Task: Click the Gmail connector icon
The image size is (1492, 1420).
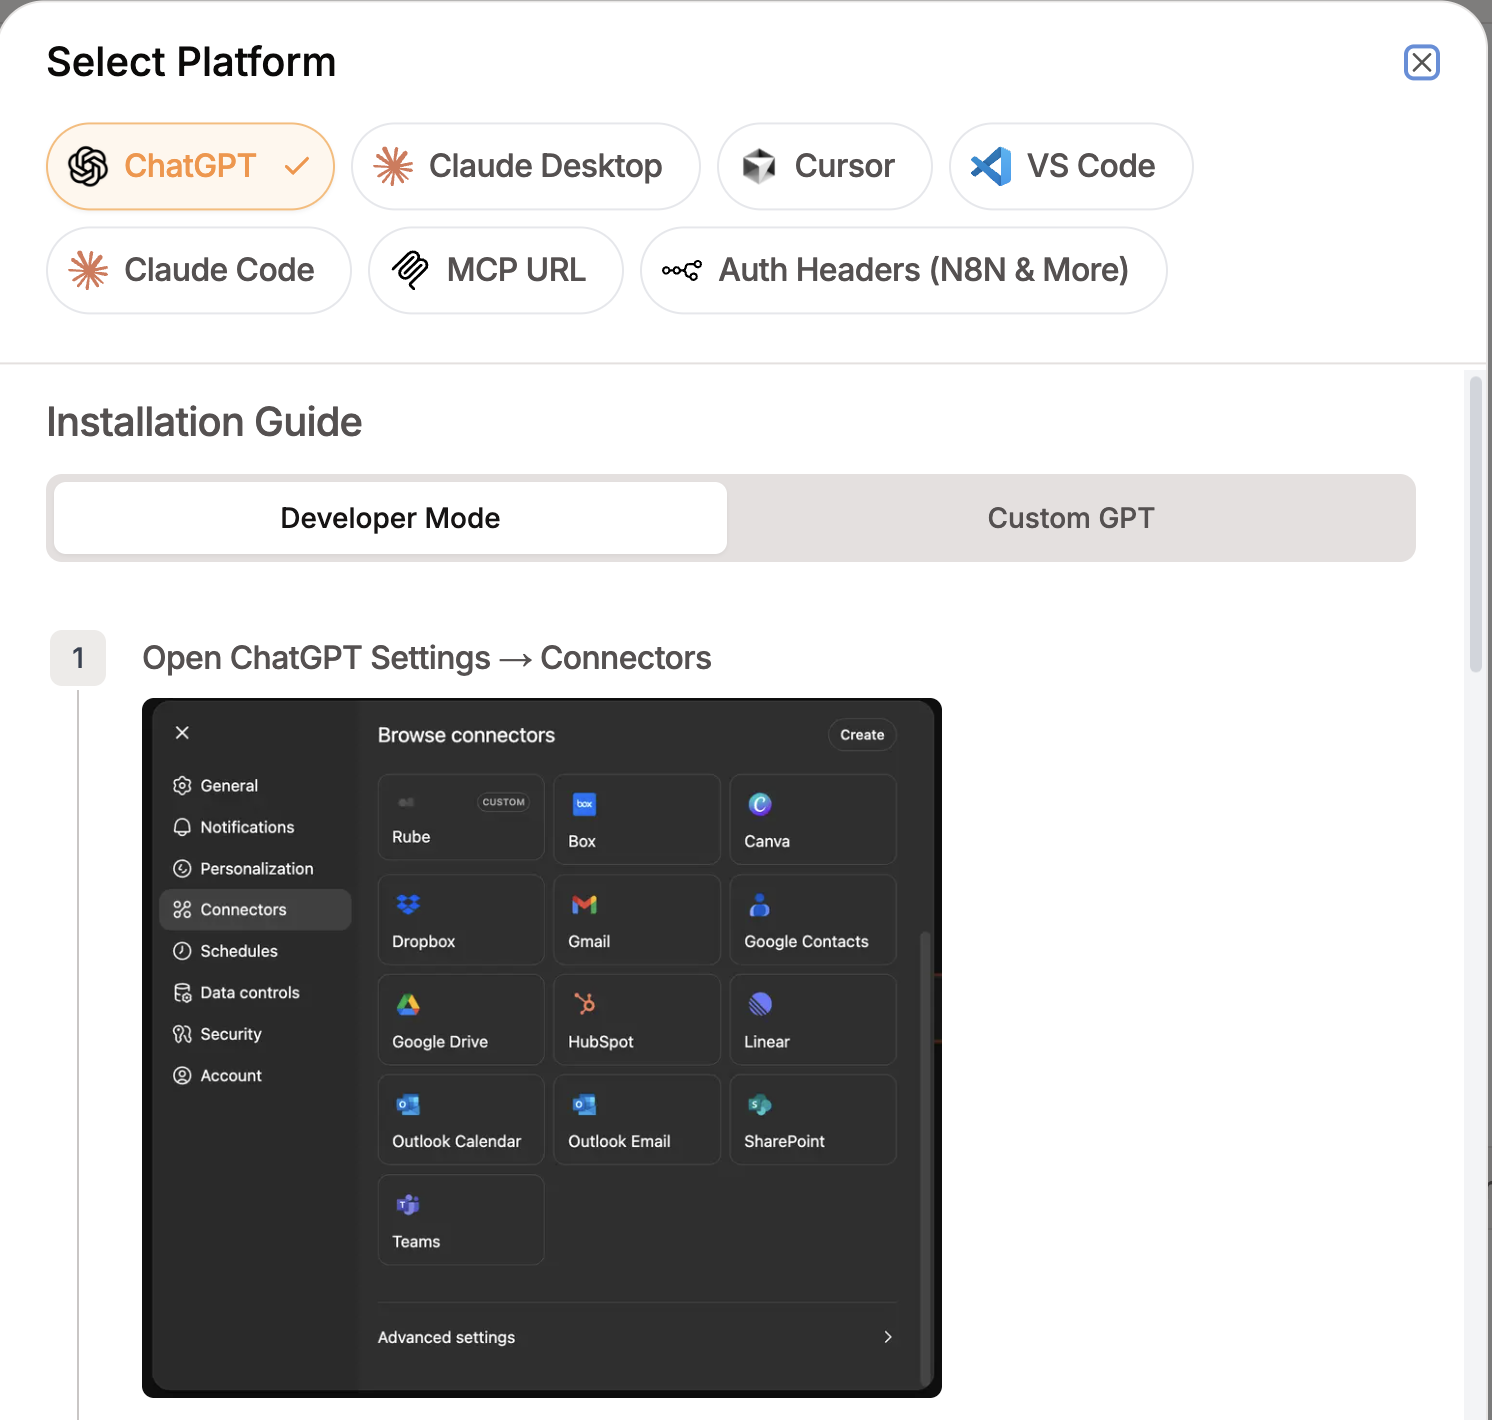Action: coord(584,904)
